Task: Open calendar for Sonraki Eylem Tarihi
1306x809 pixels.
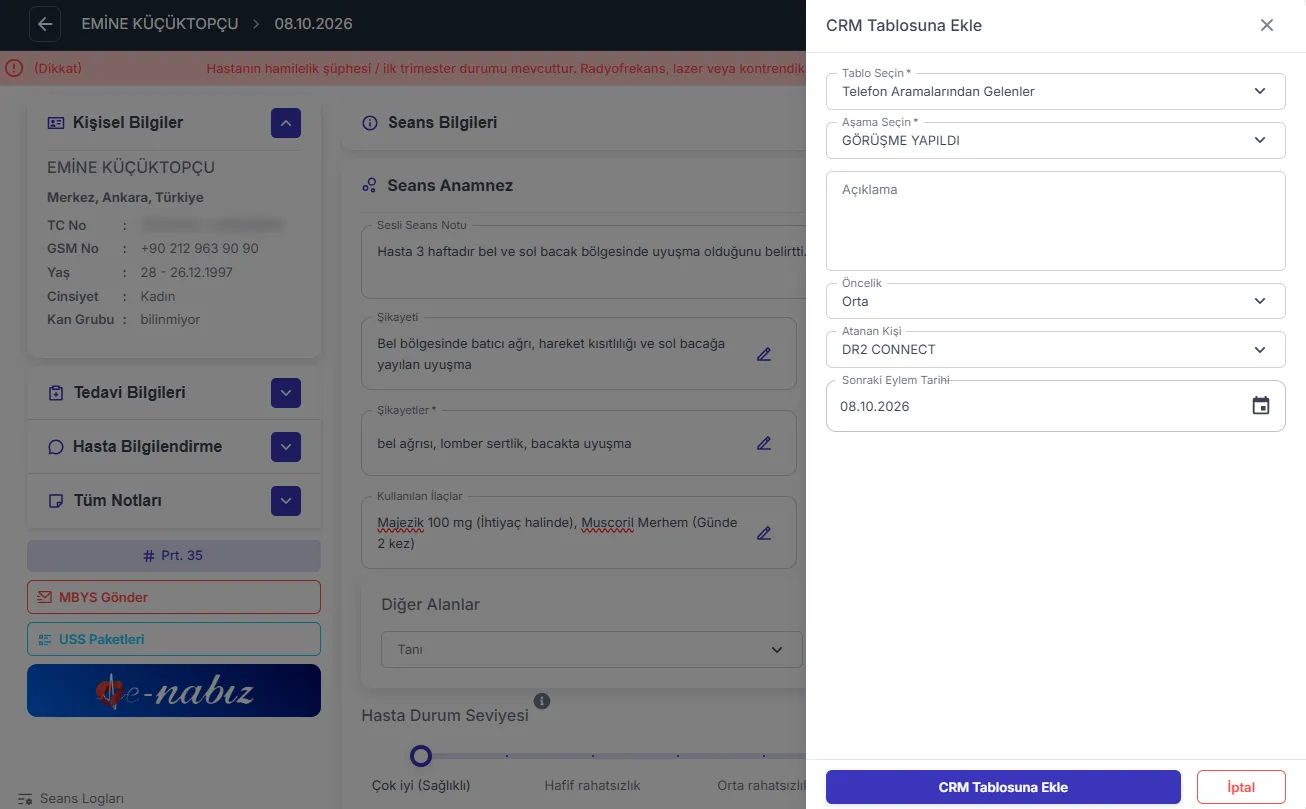Action: click(1261, 406)
